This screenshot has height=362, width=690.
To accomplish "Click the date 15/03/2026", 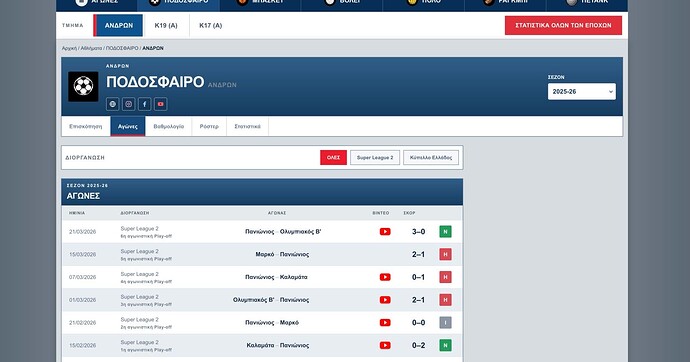I will (x=82, y=254).
